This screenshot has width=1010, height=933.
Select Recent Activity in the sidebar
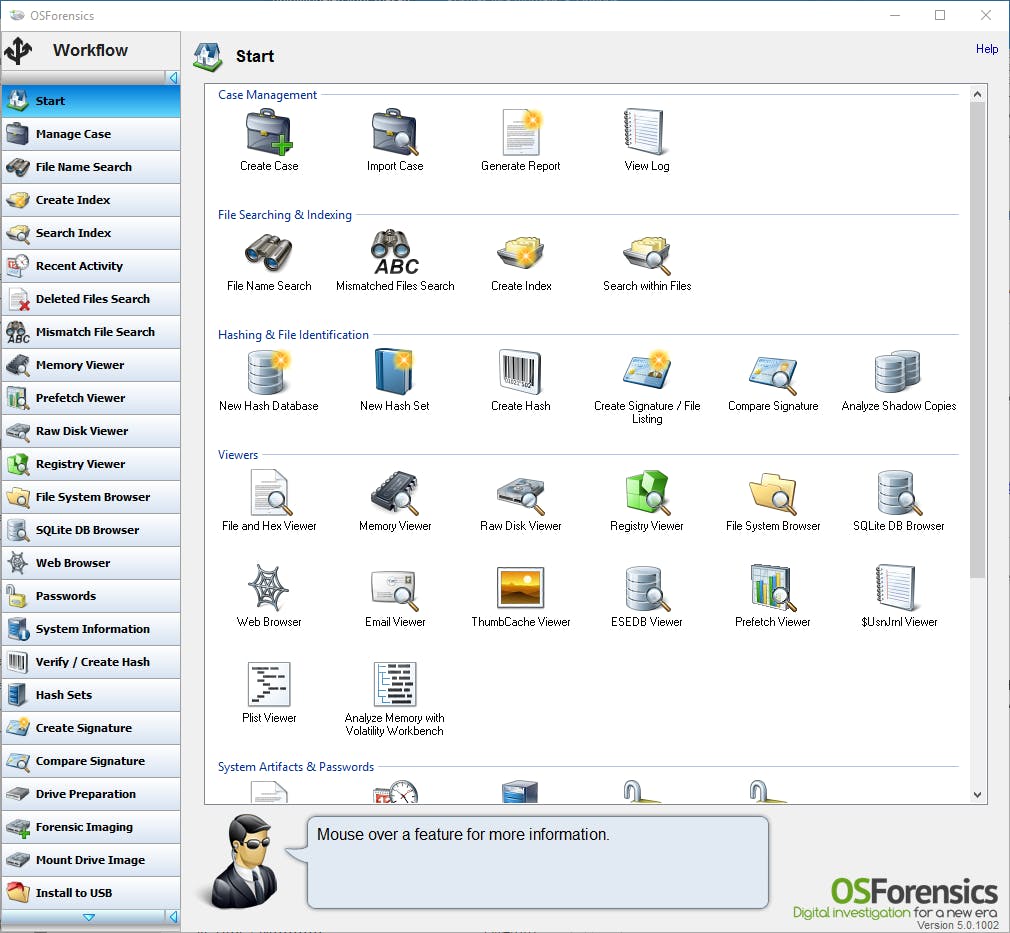pos(91,266)
